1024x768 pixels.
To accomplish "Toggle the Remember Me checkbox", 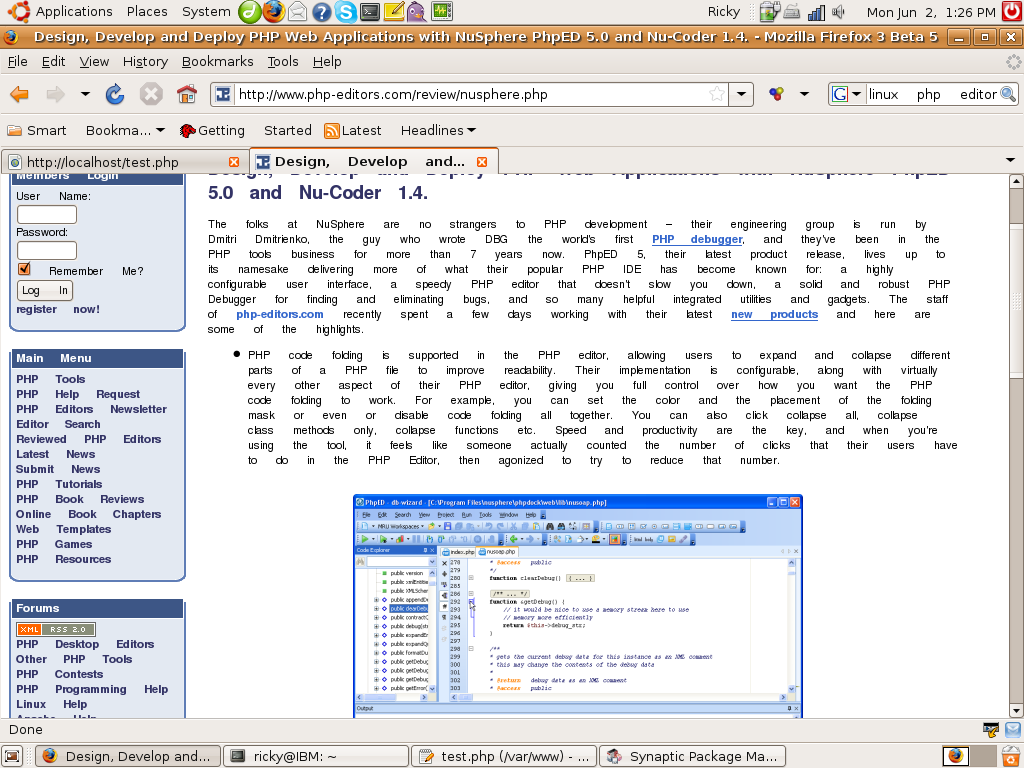I will [24, 268].
